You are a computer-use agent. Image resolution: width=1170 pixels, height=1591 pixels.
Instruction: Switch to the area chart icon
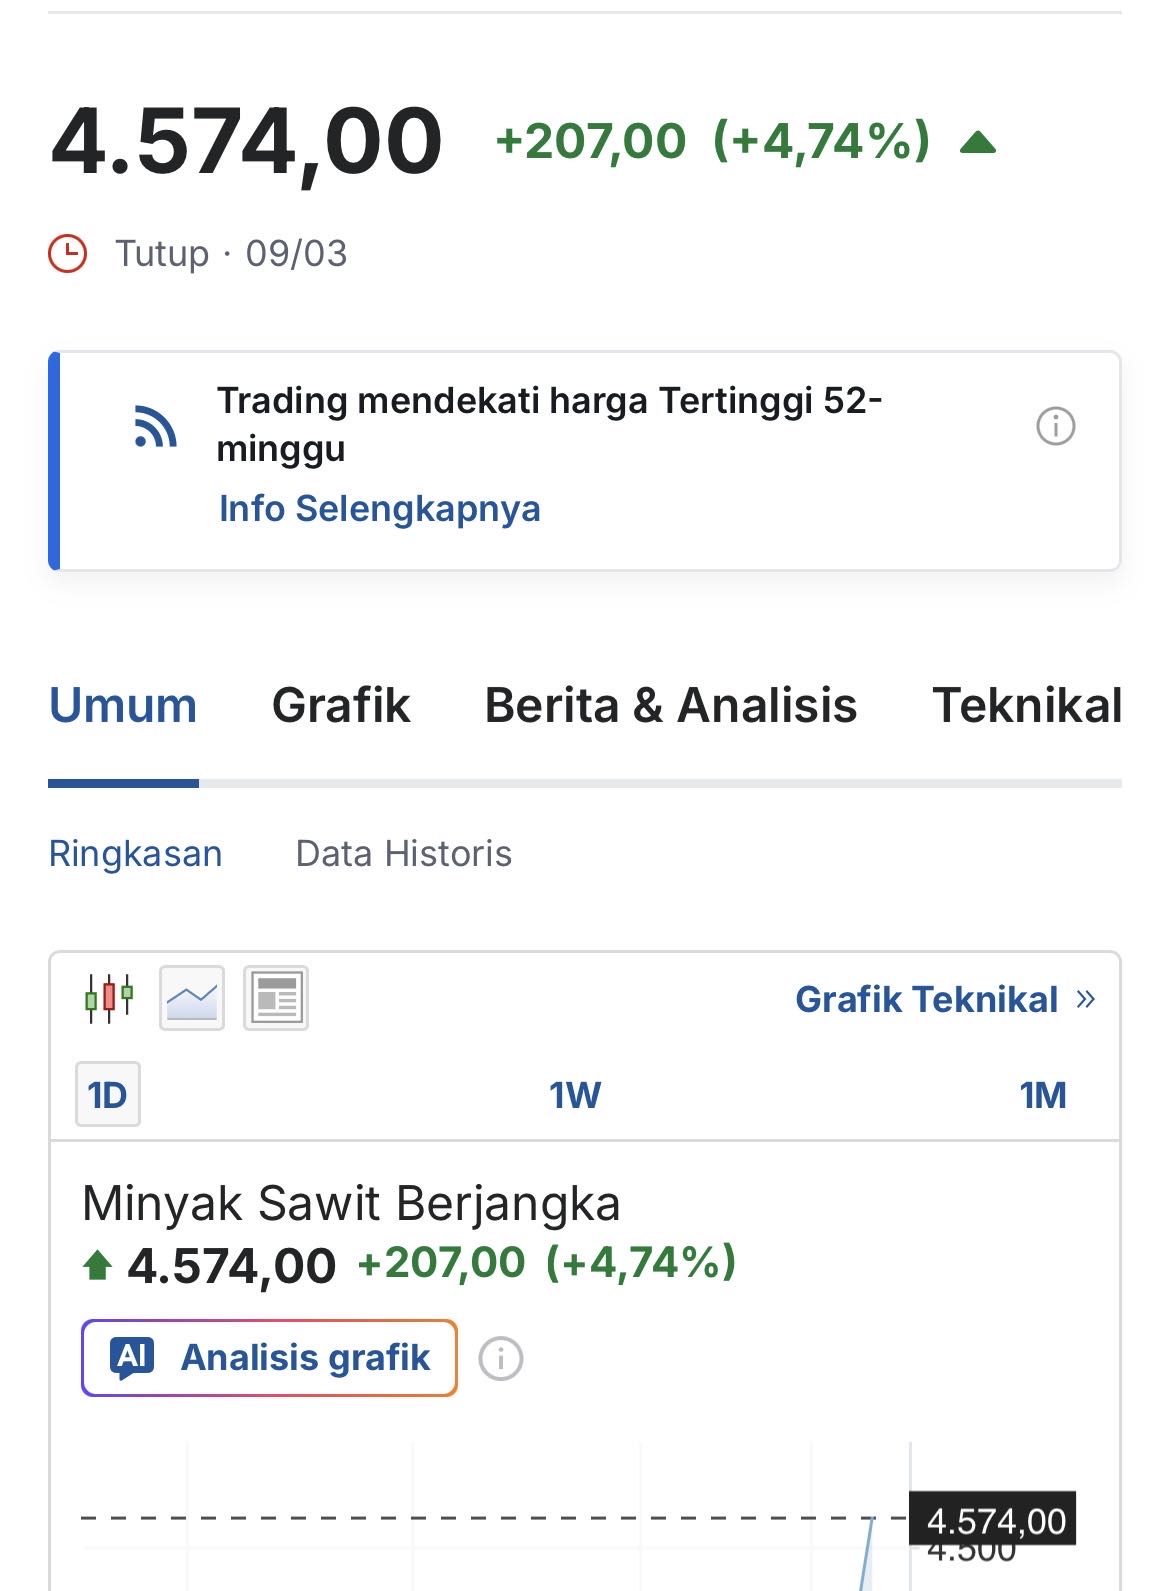coord(192,998)
